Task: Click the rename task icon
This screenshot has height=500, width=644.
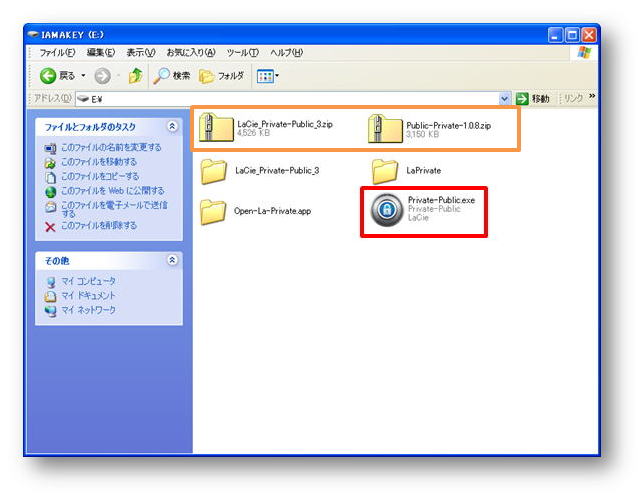Action: (50, 148)
